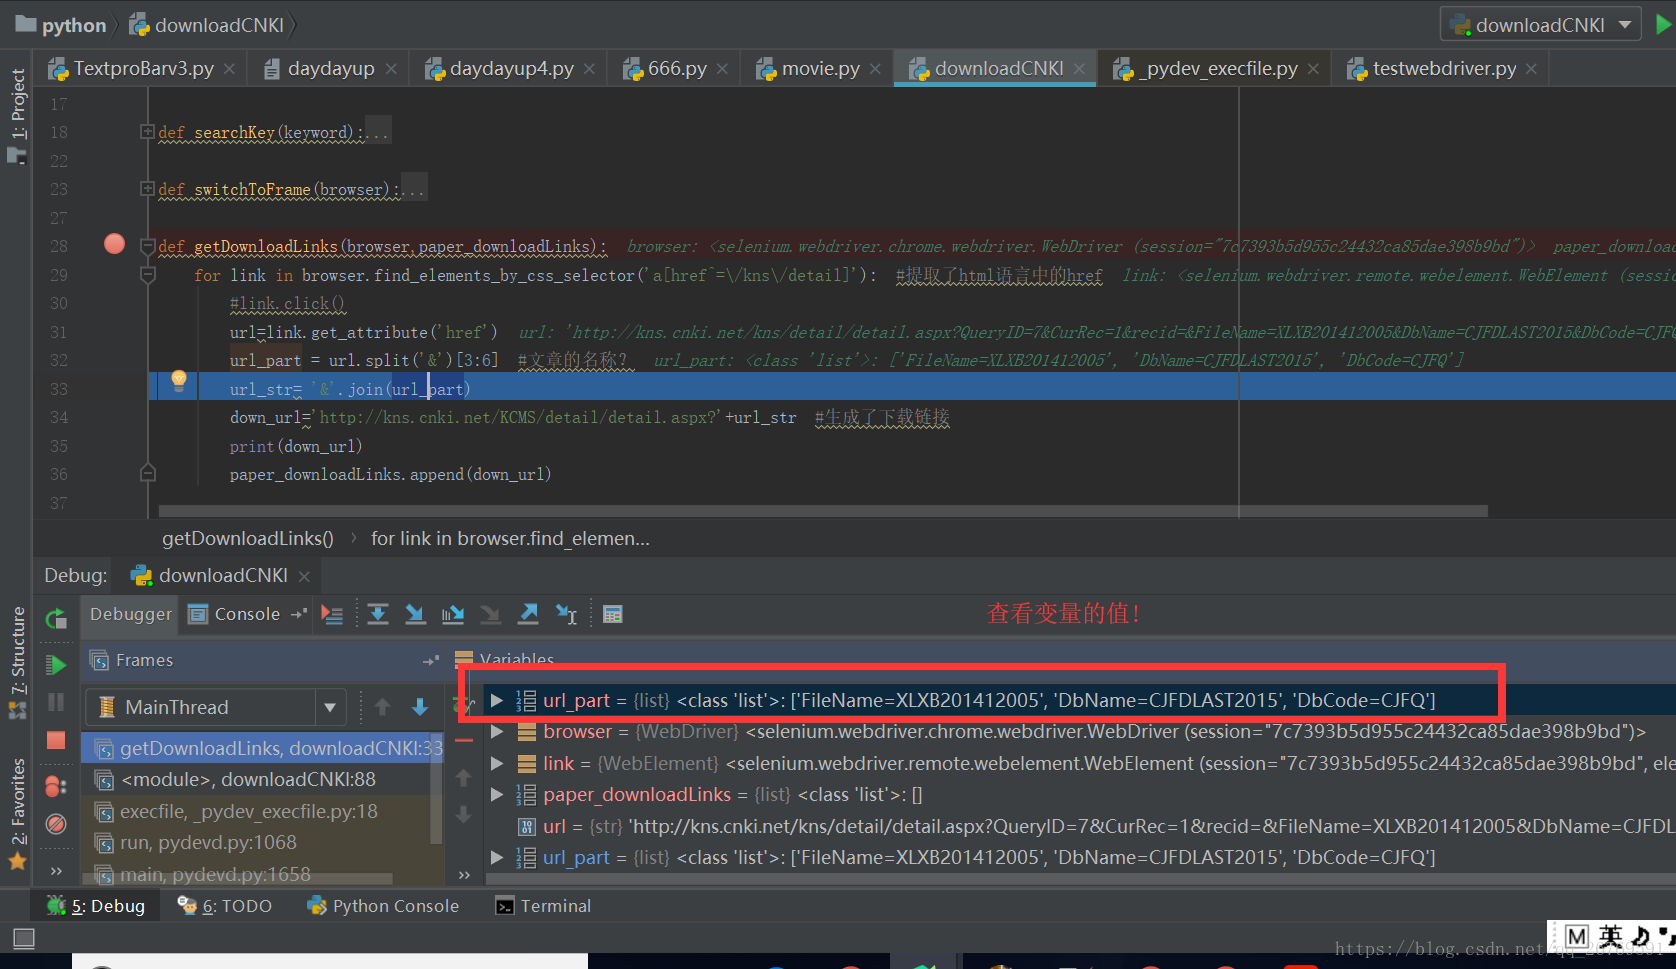Toggle the breakpoint on line 28
The width and height of the screenshot is (1676, 969).
pyautogui.click(x=115, y=244)
